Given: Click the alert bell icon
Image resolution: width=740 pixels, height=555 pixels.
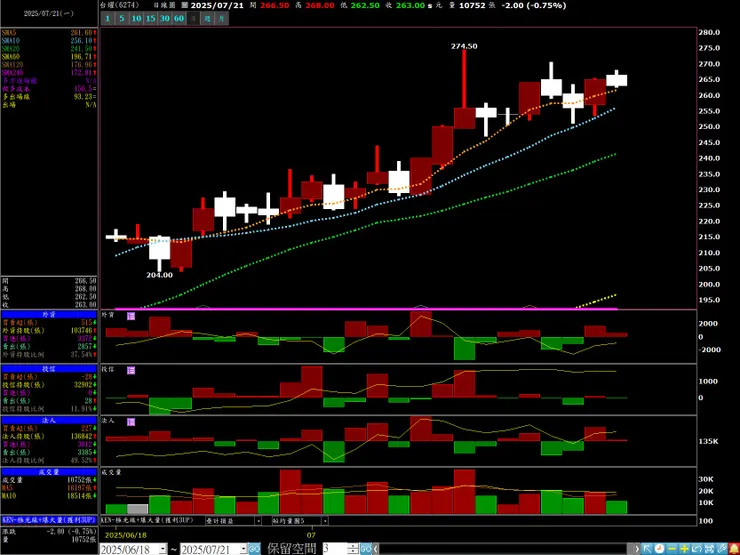Looking at the screenshot, I should click(x=734, y=549).
